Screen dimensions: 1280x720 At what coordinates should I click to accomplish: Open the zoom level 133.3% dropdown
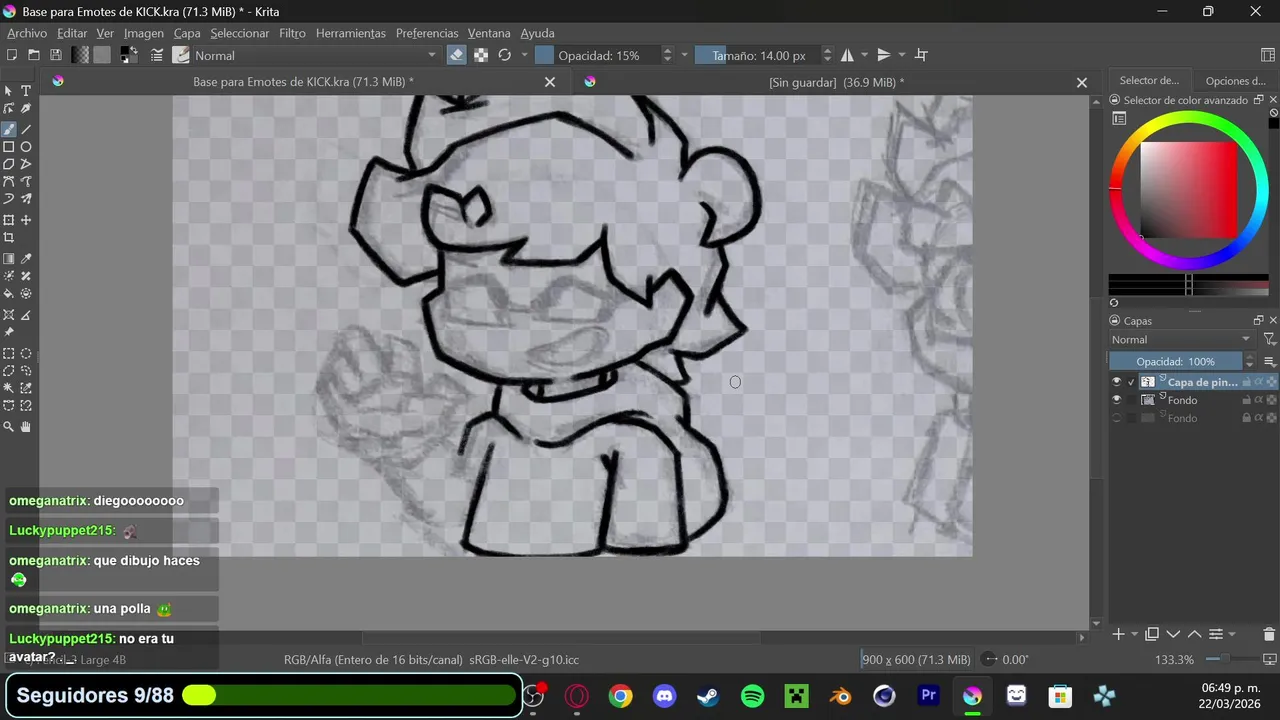(1175, 660)
